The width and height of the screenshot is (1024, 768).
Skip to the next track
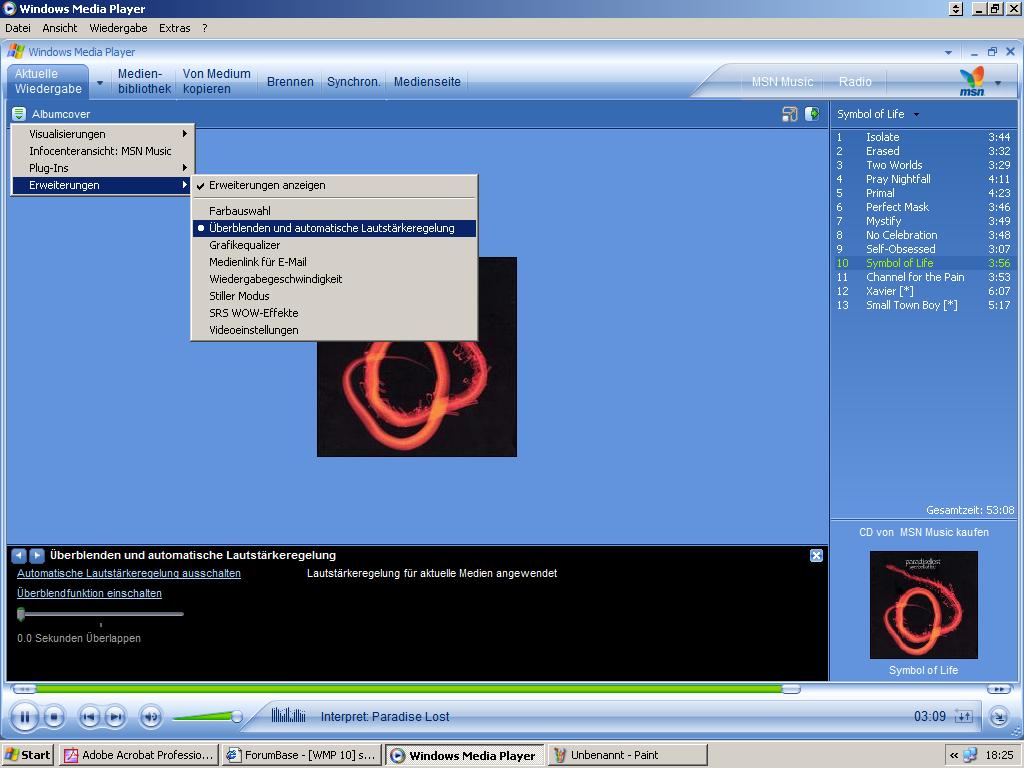point(115,717)
